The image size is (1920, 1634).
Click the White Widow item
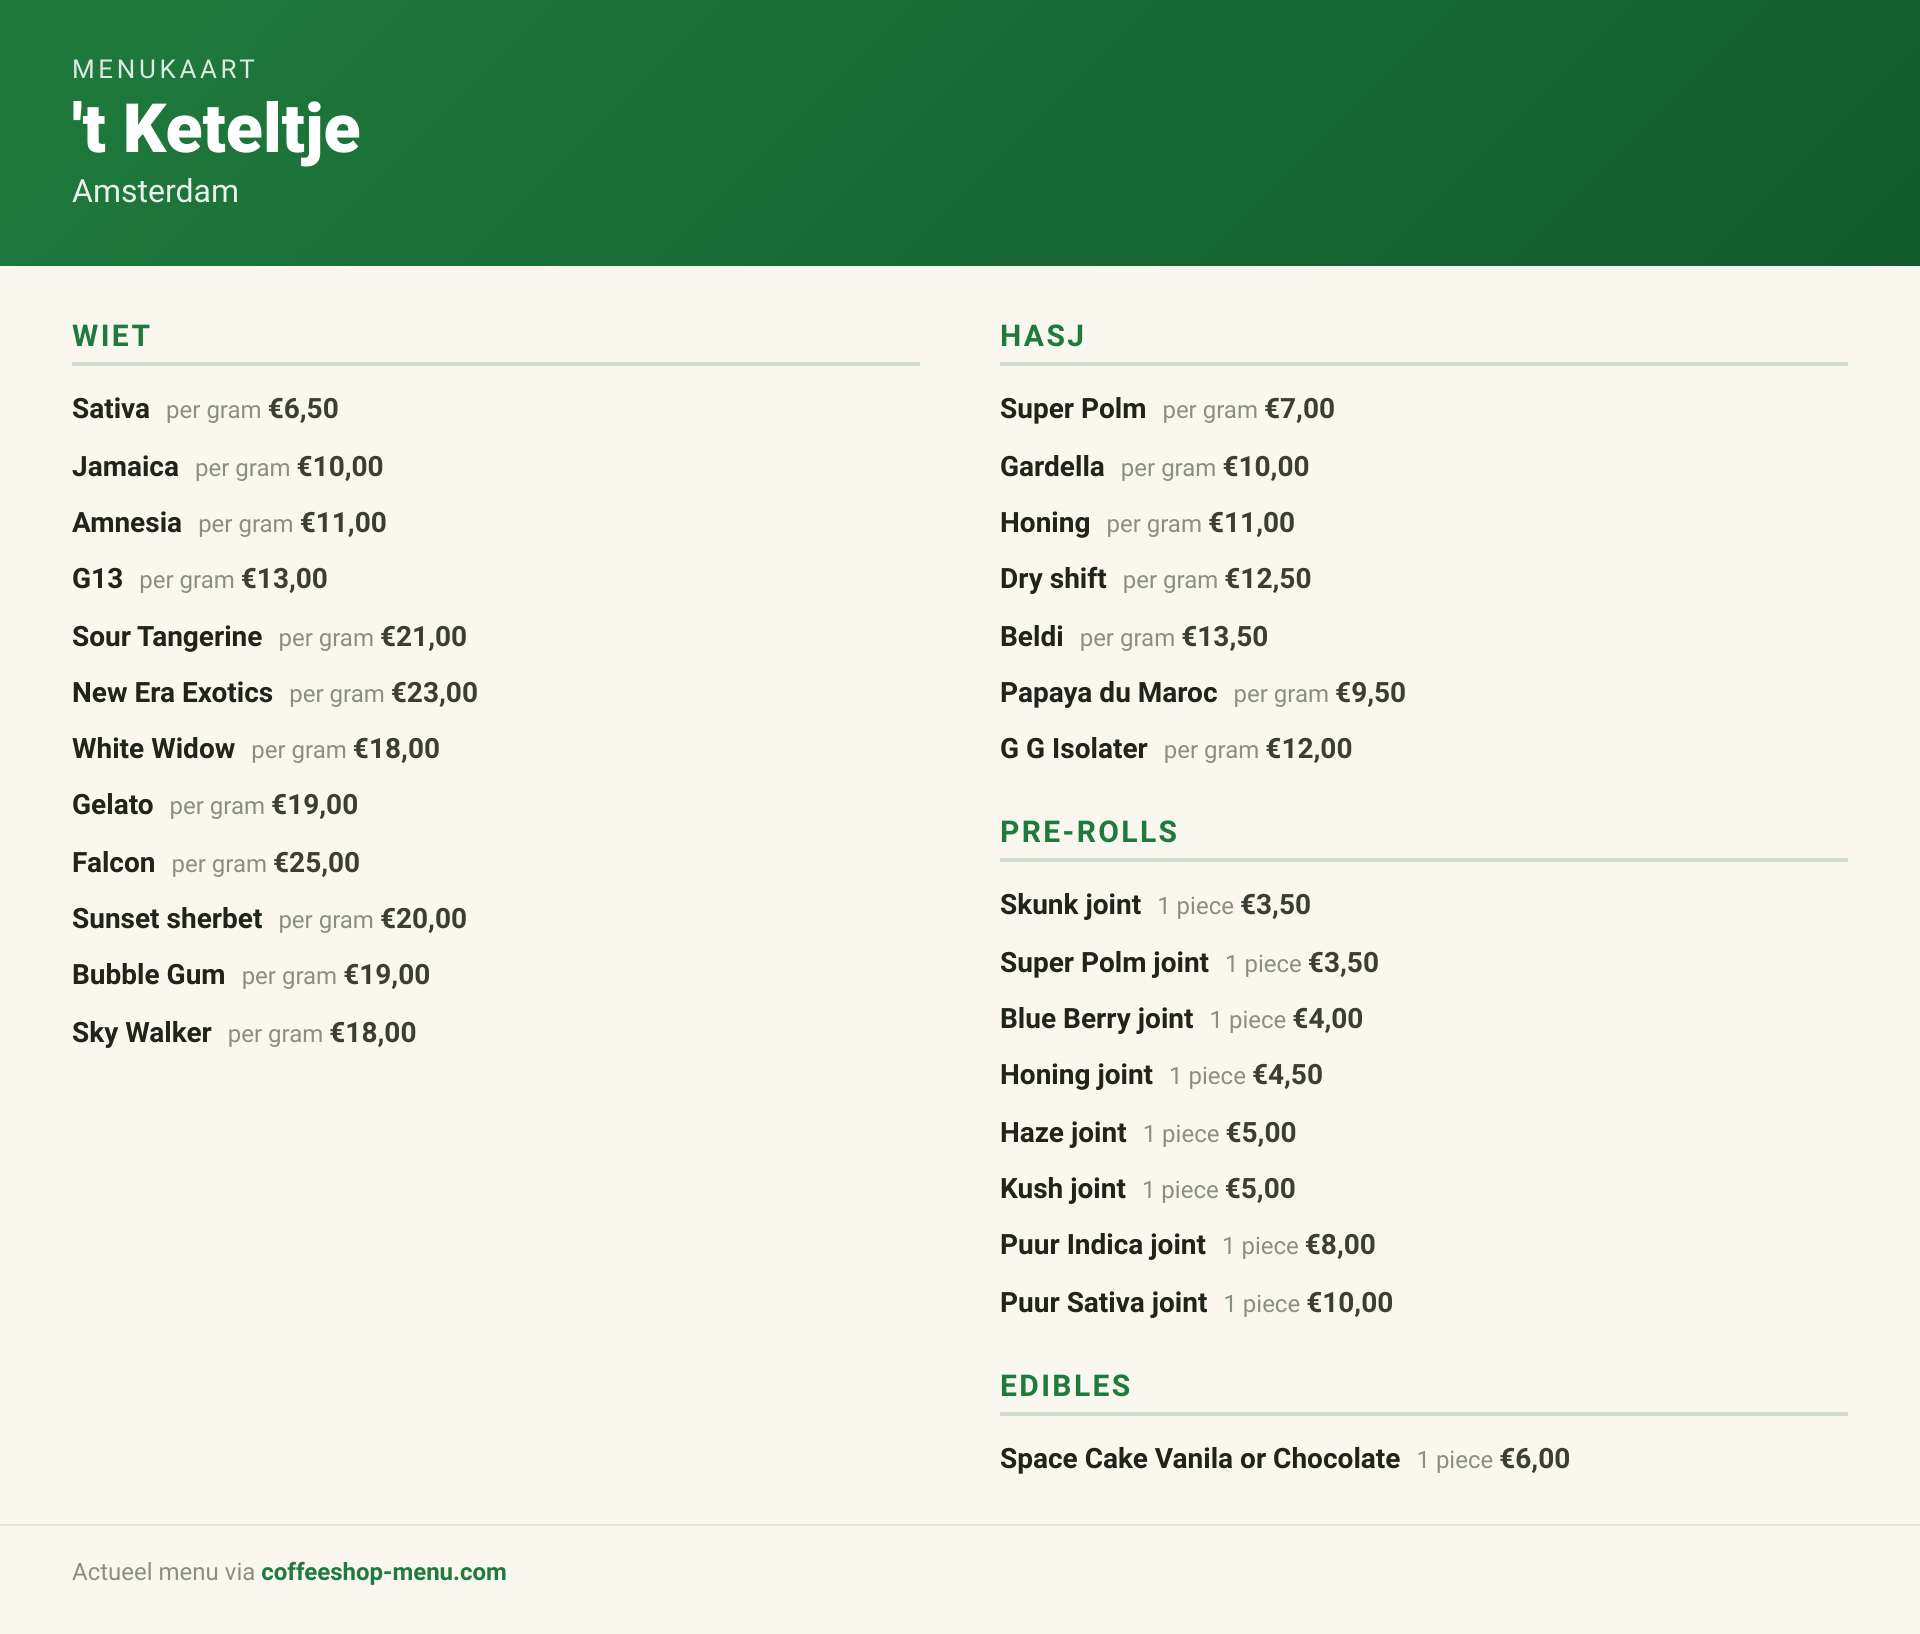pyautogui.click(x=153, y=749)
